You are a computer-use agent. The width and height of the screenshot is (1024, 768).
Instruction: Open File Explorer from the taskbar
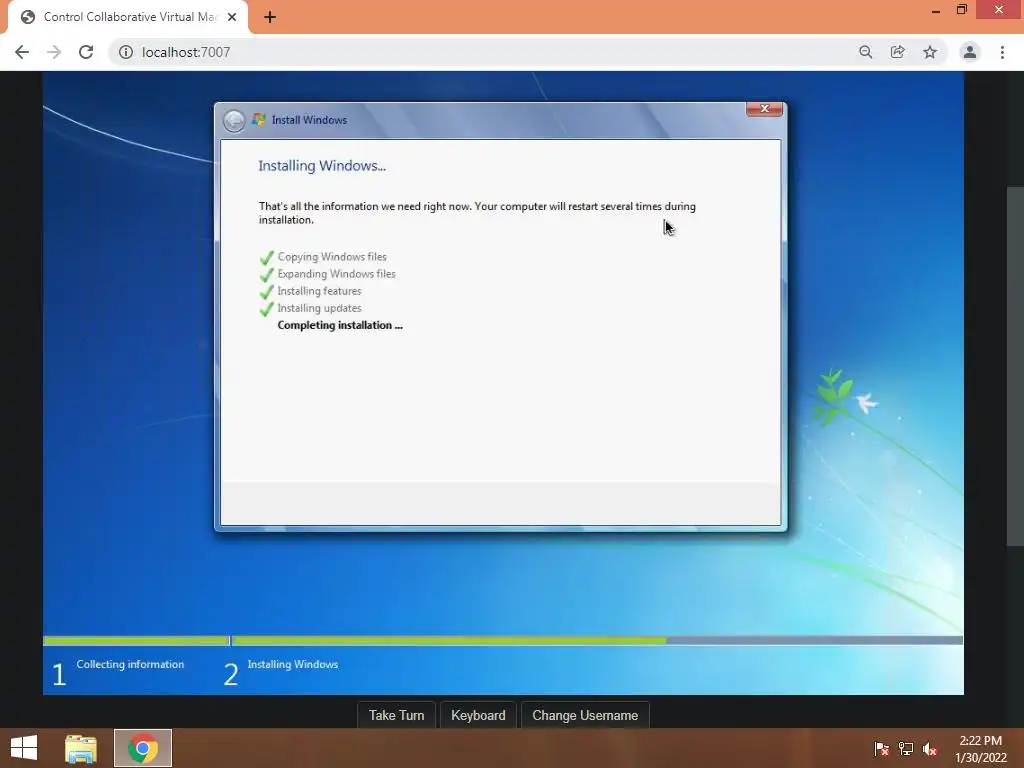point(81,748)
